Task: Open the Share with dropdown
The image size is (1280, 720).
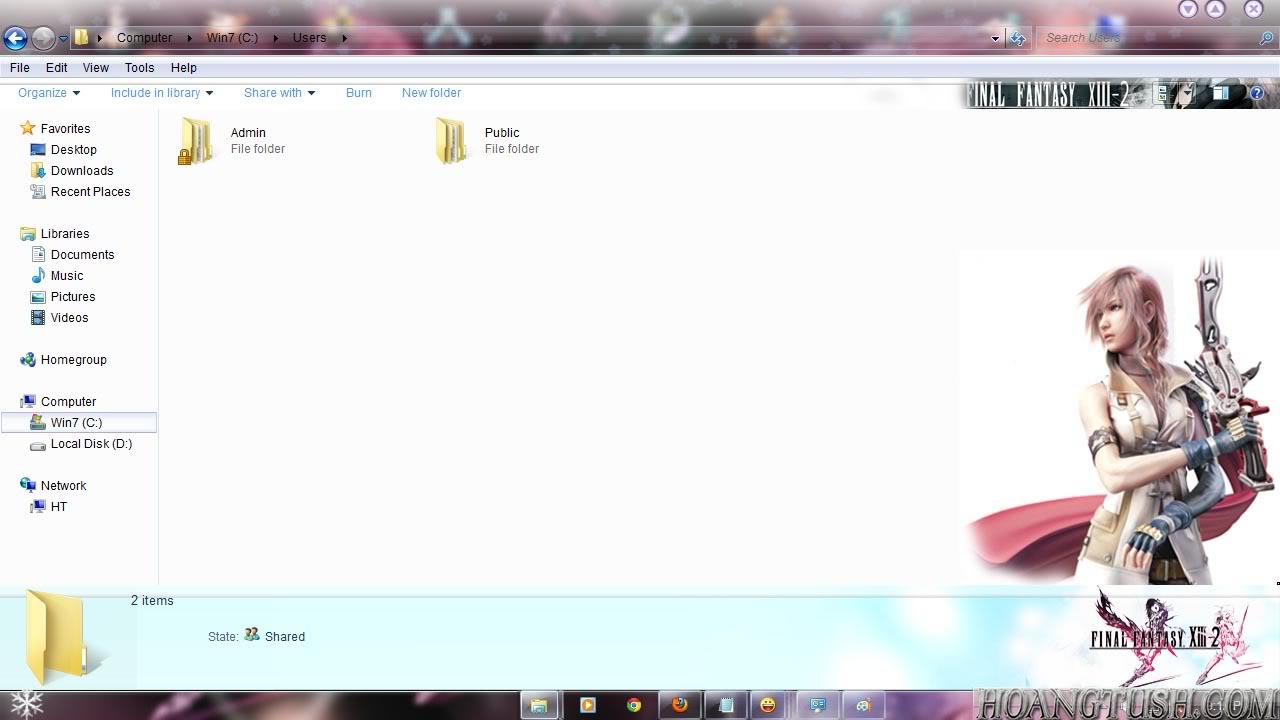Action: [x=280, y=93]
